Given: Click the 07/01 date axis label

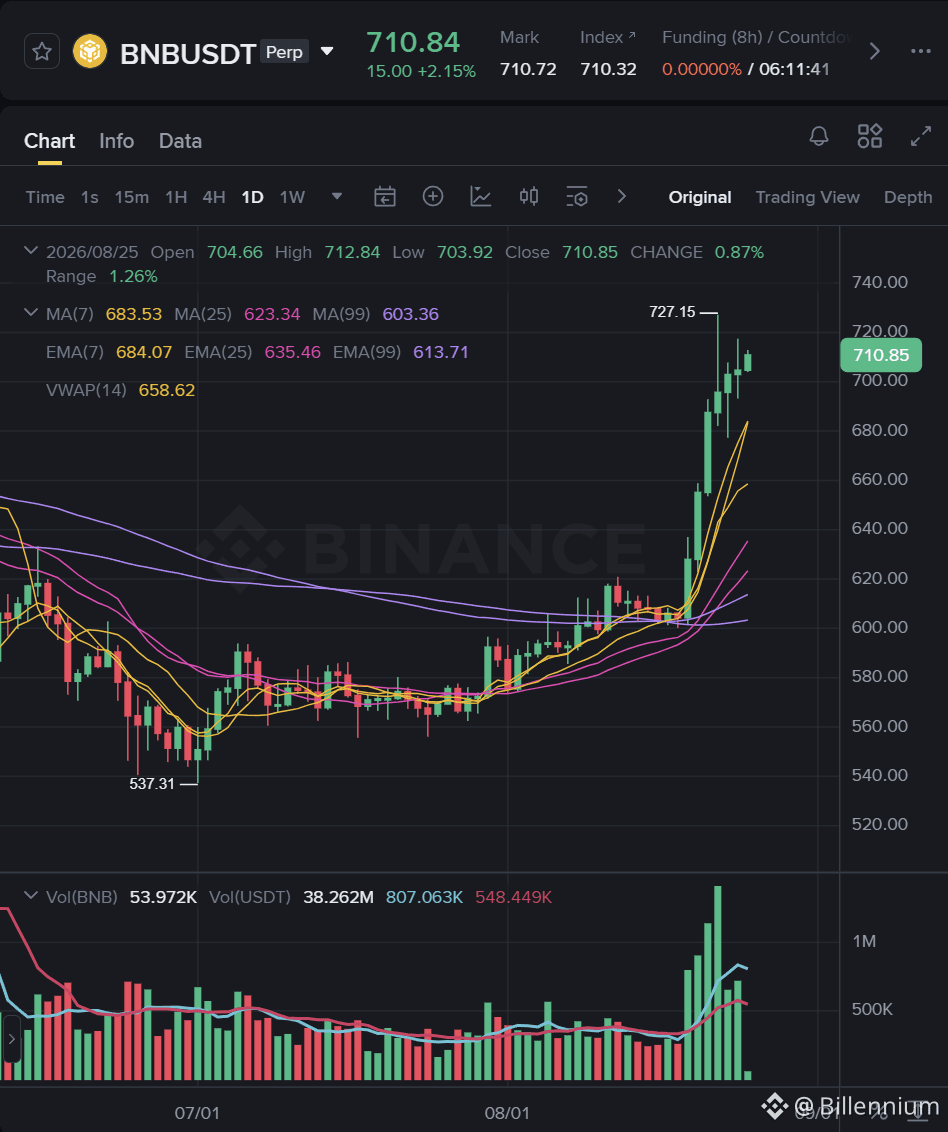Looking at the screenshot, I should click(197, 1113).
